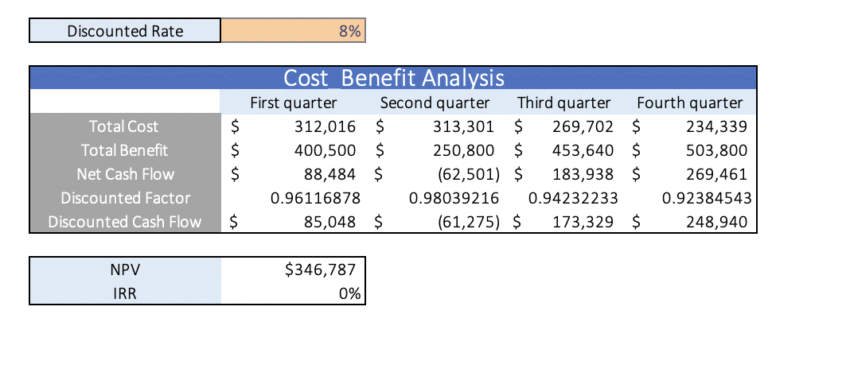850x388 pixels.
Task: Click the 453,640 total benefit cell
Action: [x=564, y=150]
